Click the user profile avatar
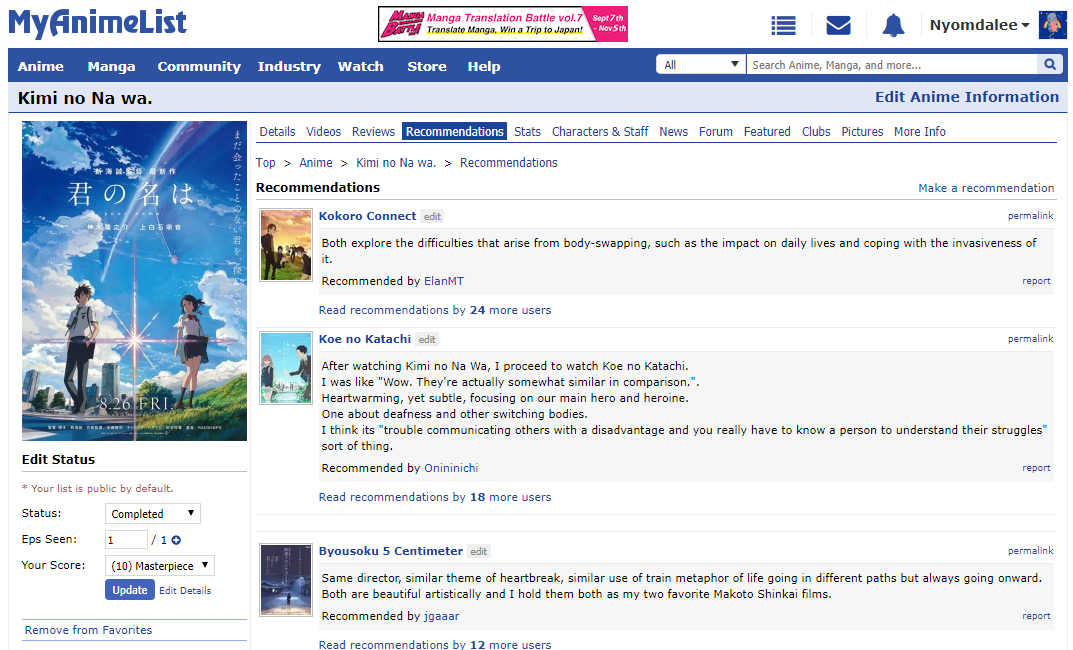 [1053, 25]
